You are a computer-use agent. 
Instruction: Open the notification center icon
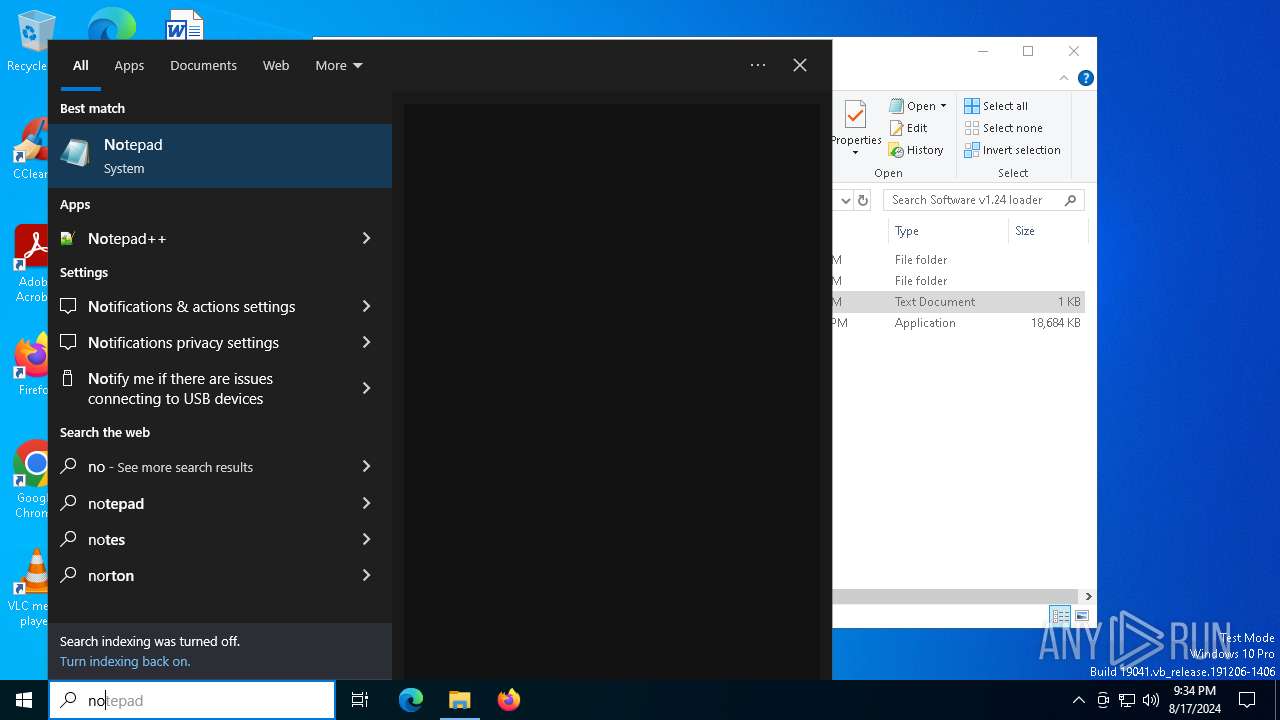(1247, 700)
